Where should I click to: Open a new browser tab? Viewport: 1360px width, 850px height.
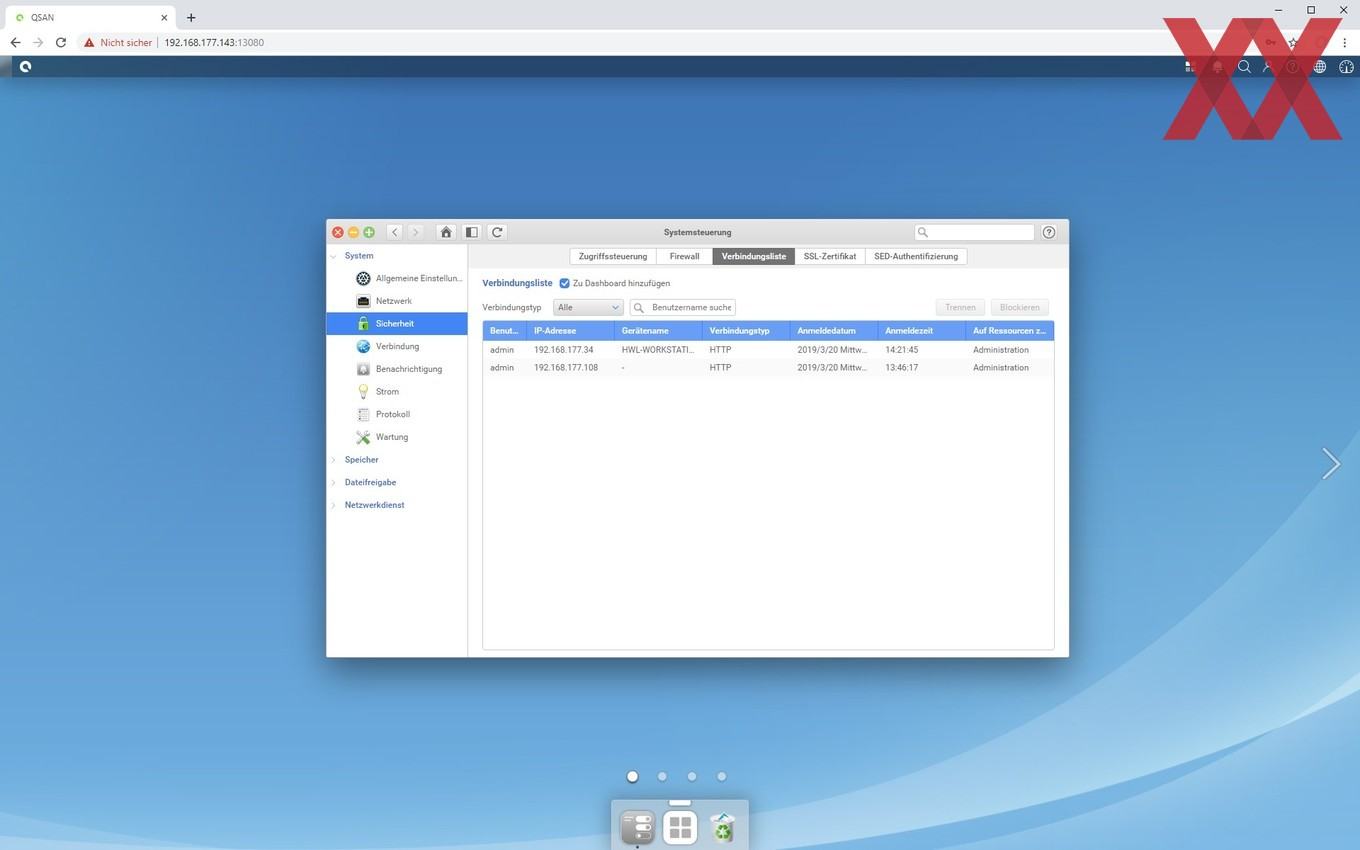(x=191, y=17)
